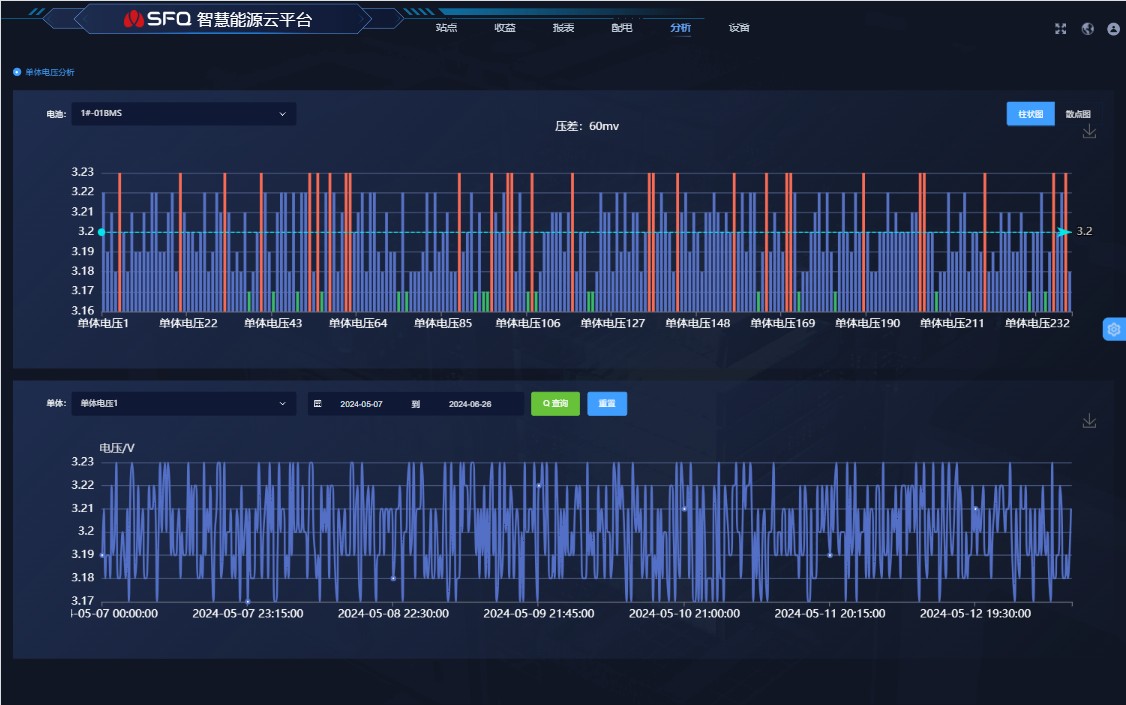Open the floating settings gear tab

tap(1114, 329)
